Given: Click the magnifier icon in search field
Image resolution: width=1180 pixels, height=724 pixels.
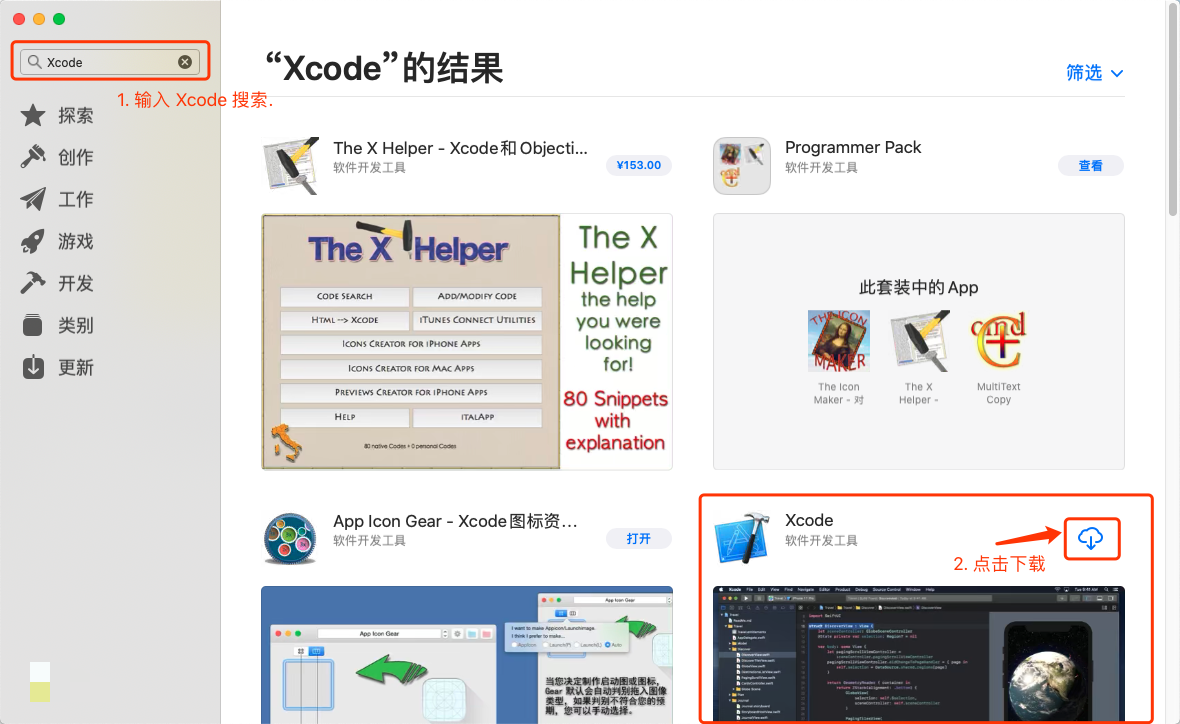Looking at the screenshot, I should point(35,62).
